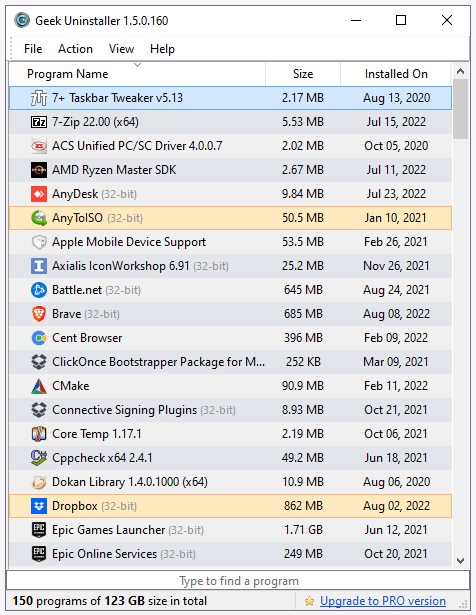Screen dimensions: 476x615
Task: Click the Oct 05, 2020 install date
Action: click(x=396, y=146)
